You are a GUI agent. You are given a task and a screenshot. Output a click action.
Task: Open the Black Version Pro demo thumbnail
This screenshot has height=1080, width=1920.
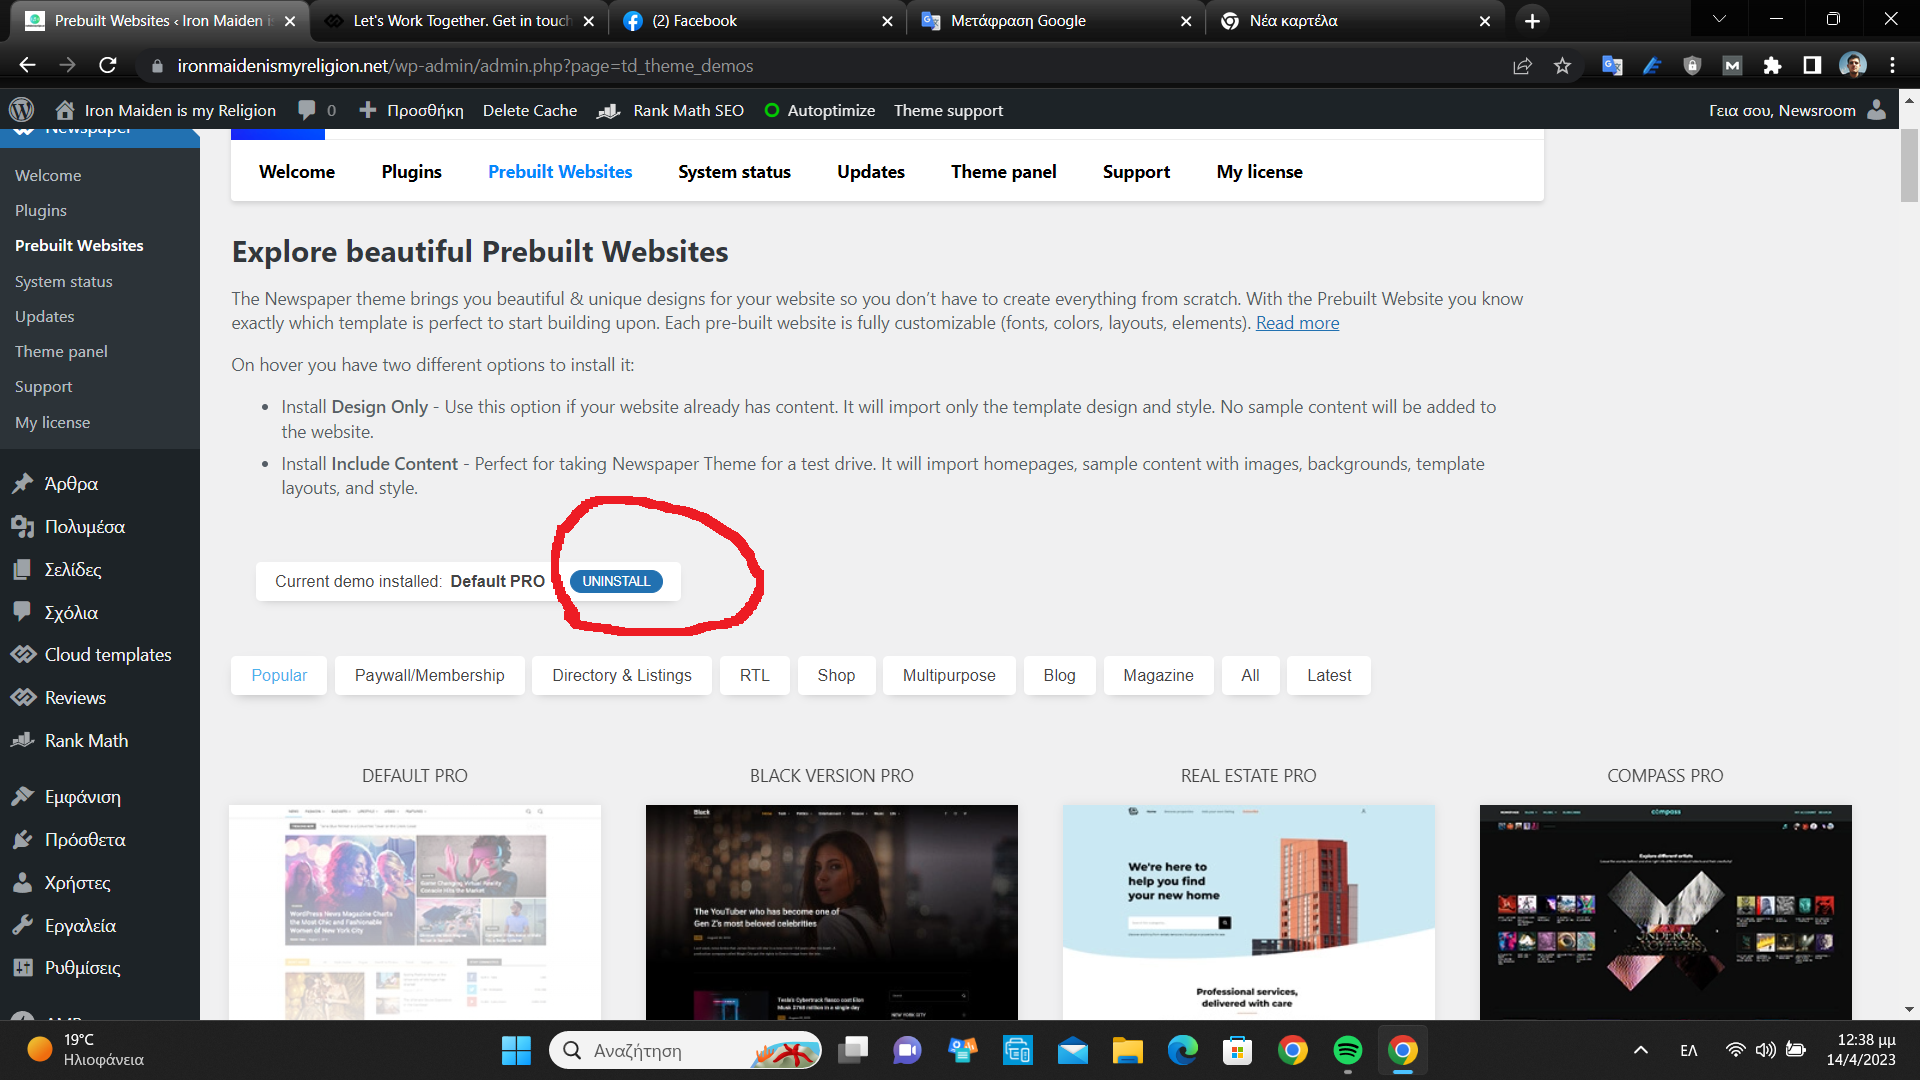(x=832, y=912)
